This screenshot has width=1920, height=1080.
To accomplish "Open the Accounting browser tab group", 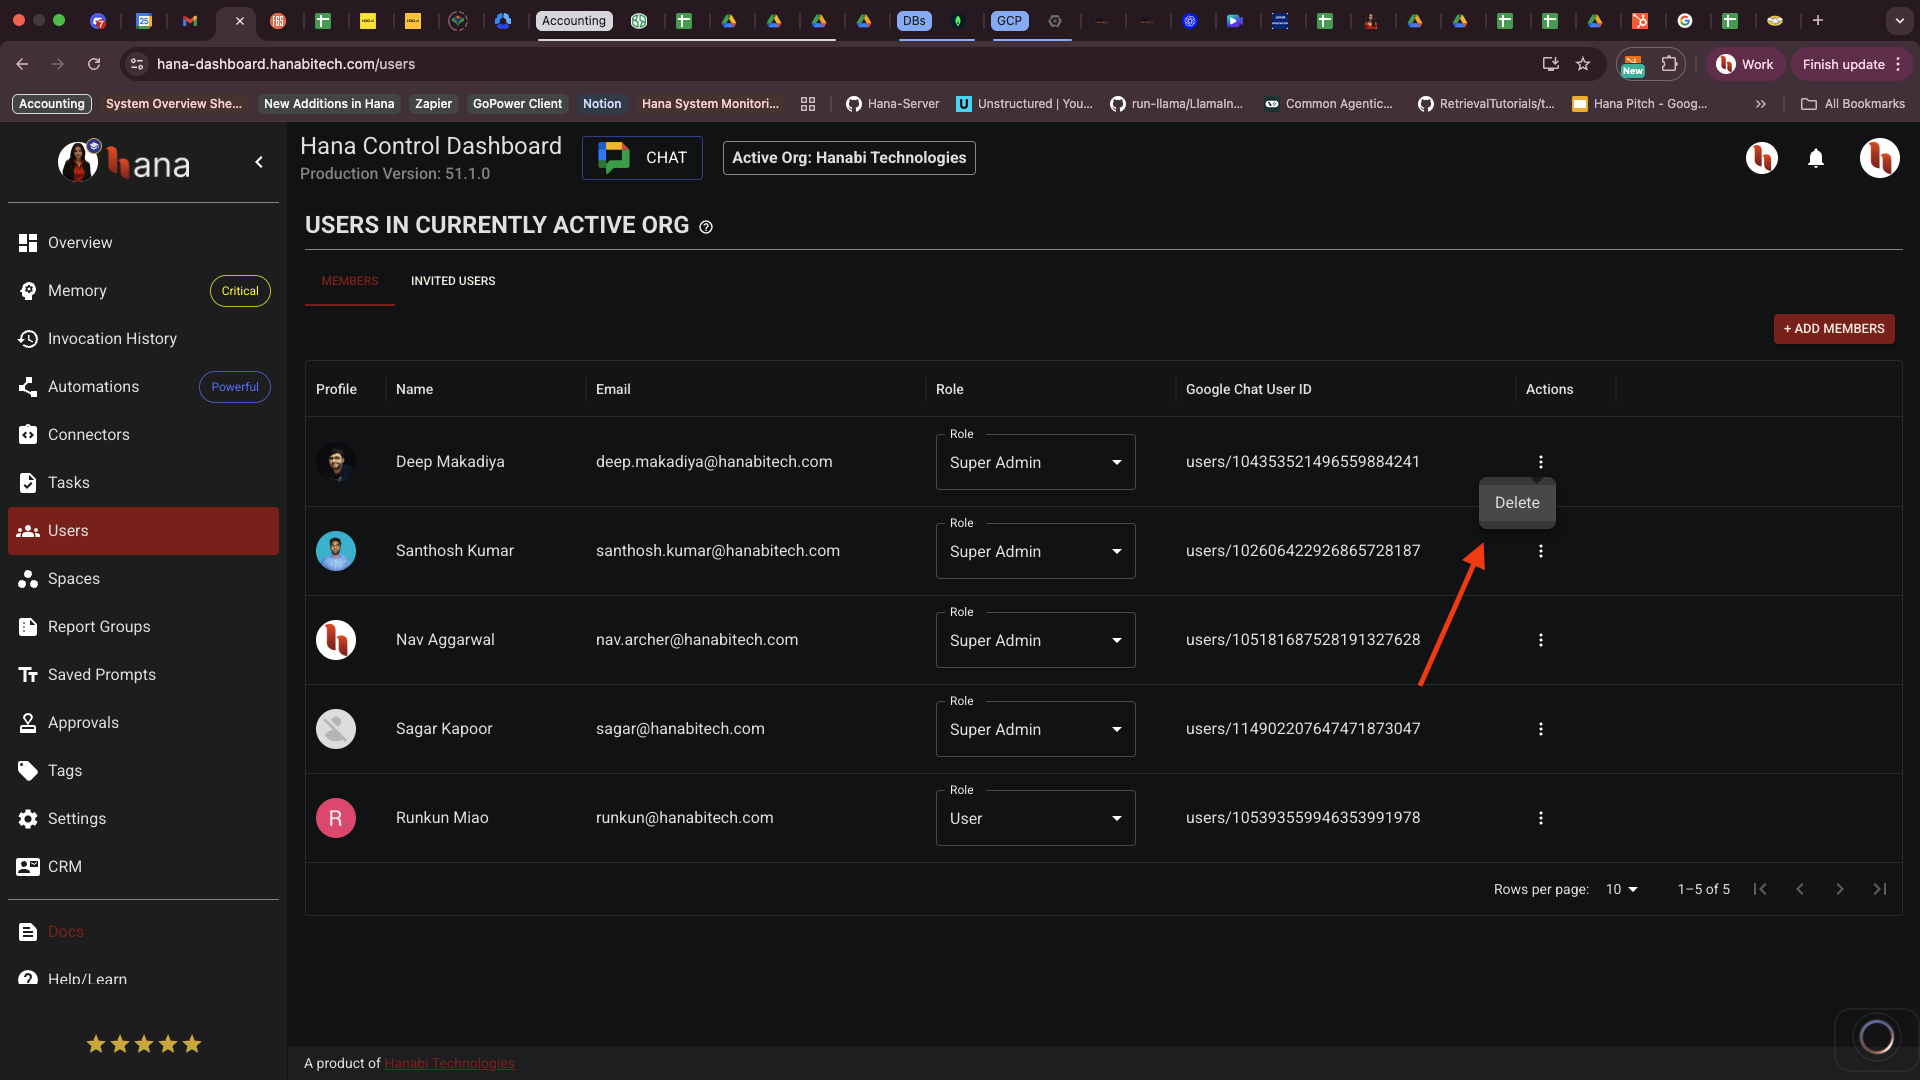I will point(574,21).
